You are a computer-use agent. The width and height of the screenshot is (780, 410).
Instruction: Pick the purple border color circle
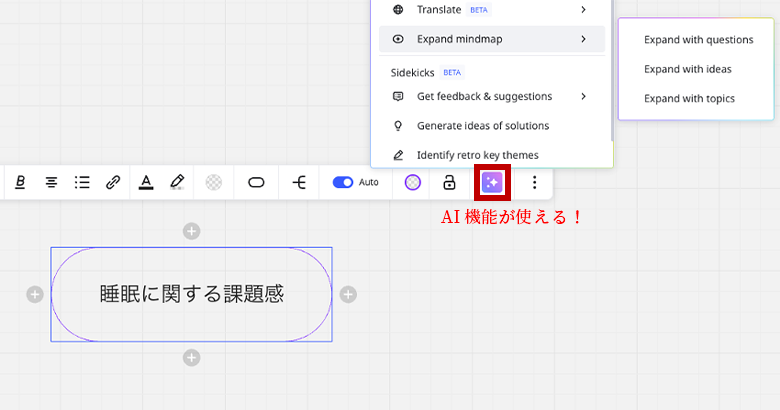(413, 182)
